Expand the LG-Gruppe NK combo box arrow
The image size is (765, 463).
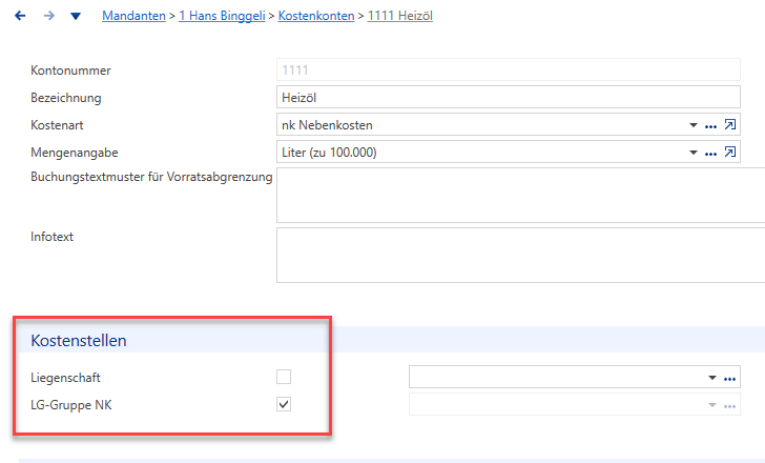[x=712, y=405]
